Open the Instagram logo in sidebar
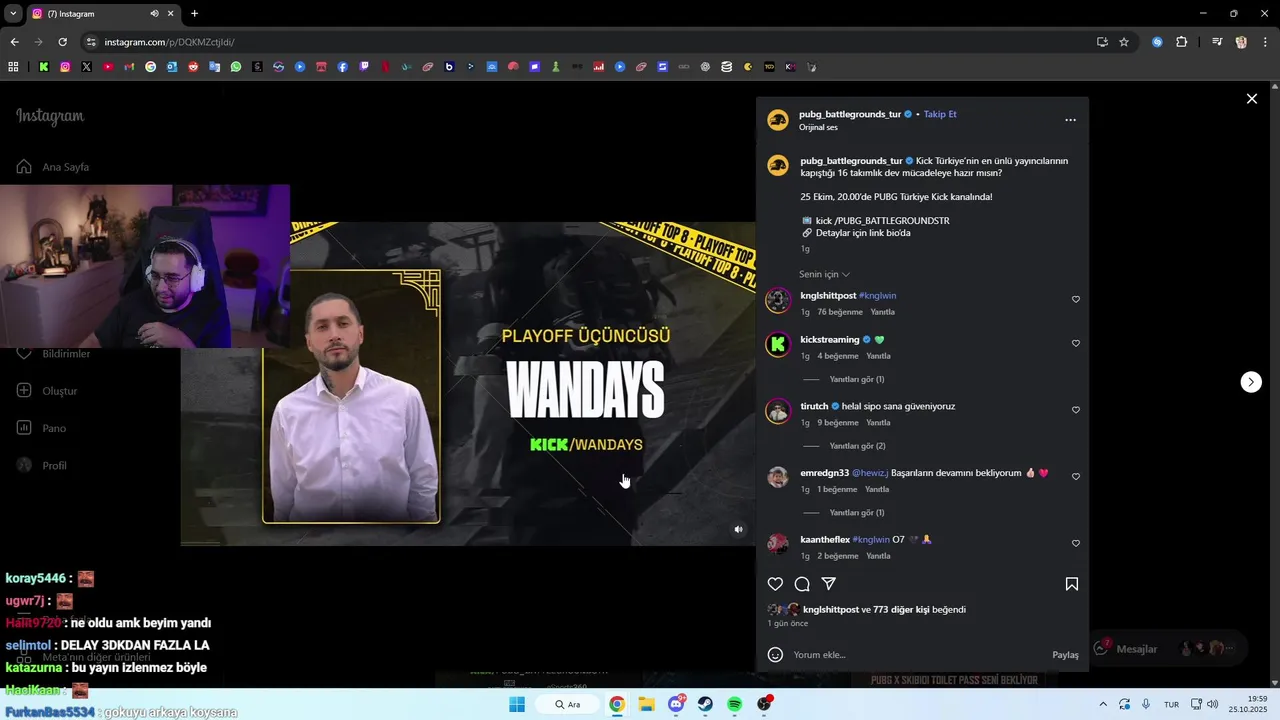 [x=50, y=116]
